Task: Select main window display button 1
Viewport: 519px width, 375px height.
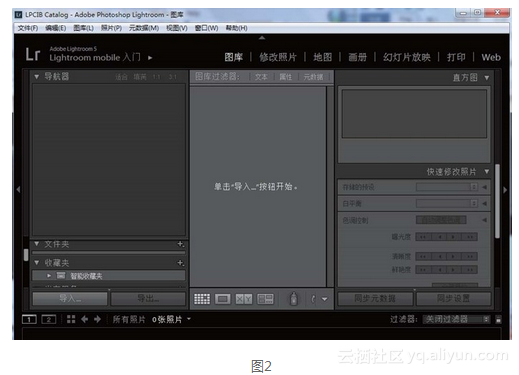Action: [29, 319]
